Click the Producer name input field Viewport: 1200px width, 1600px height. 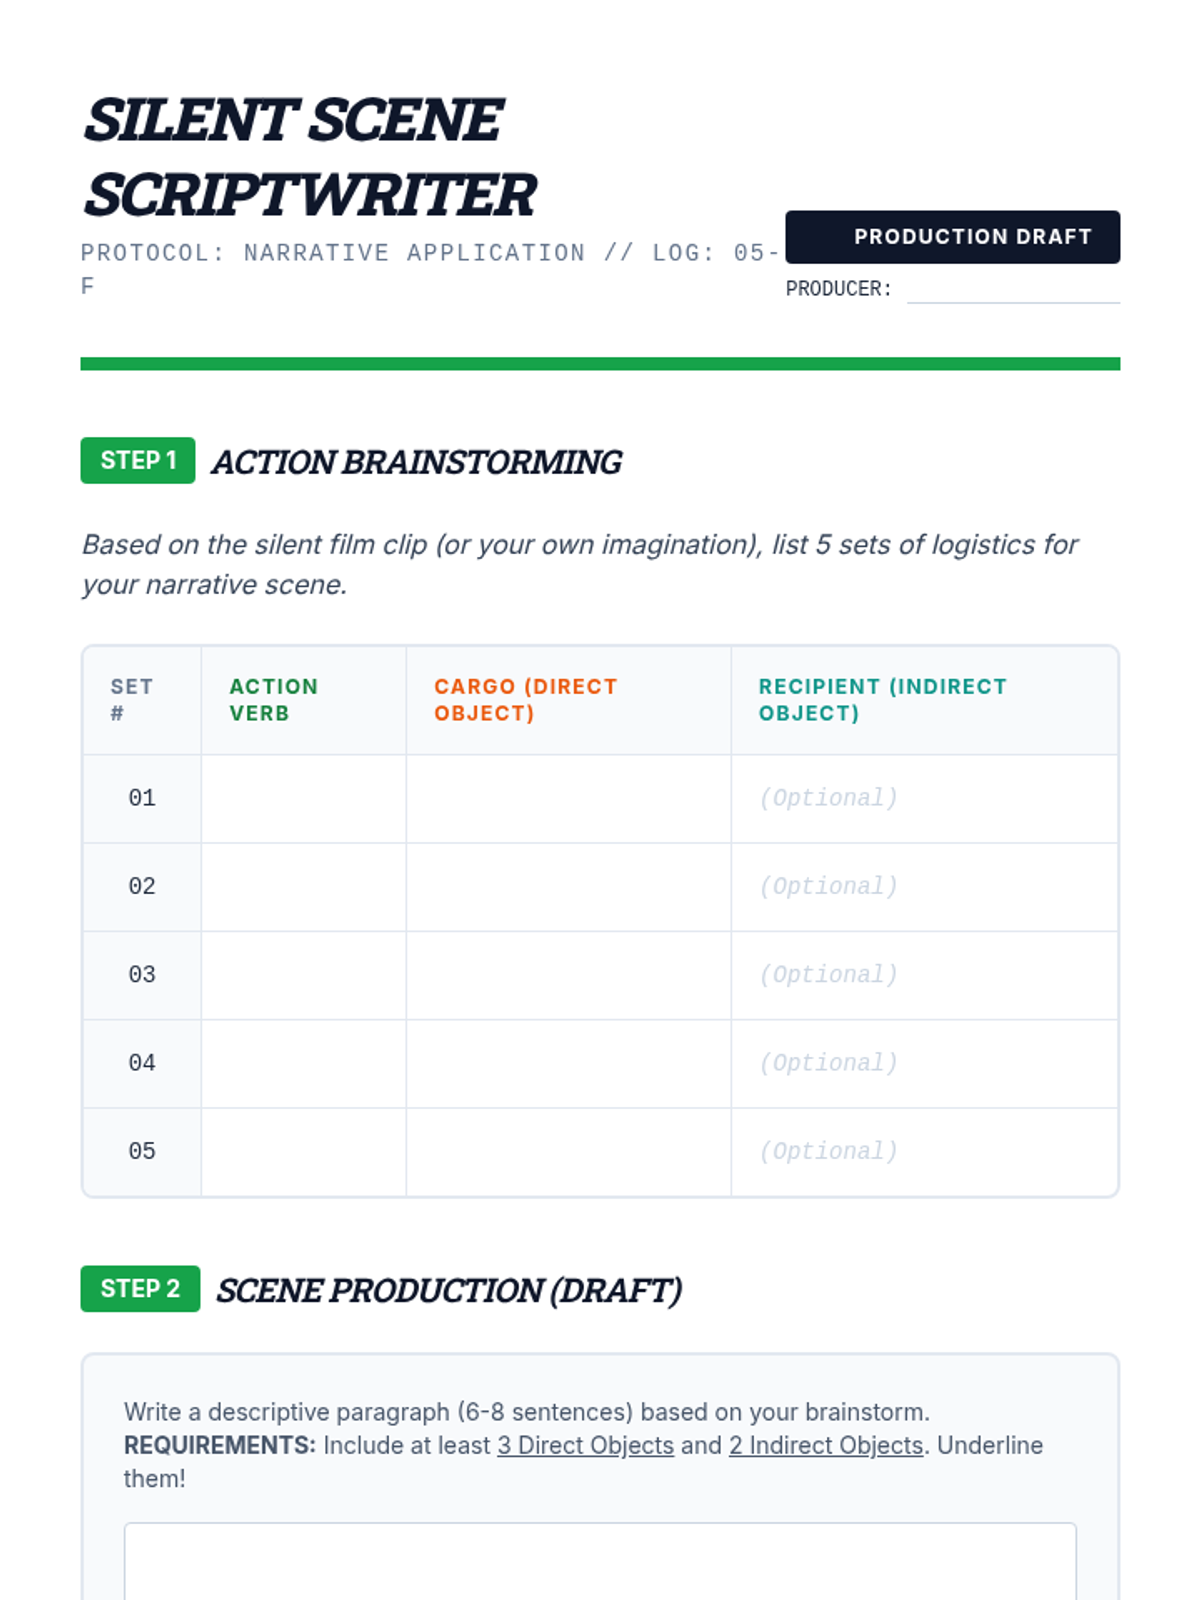(x=1012, y=288)
